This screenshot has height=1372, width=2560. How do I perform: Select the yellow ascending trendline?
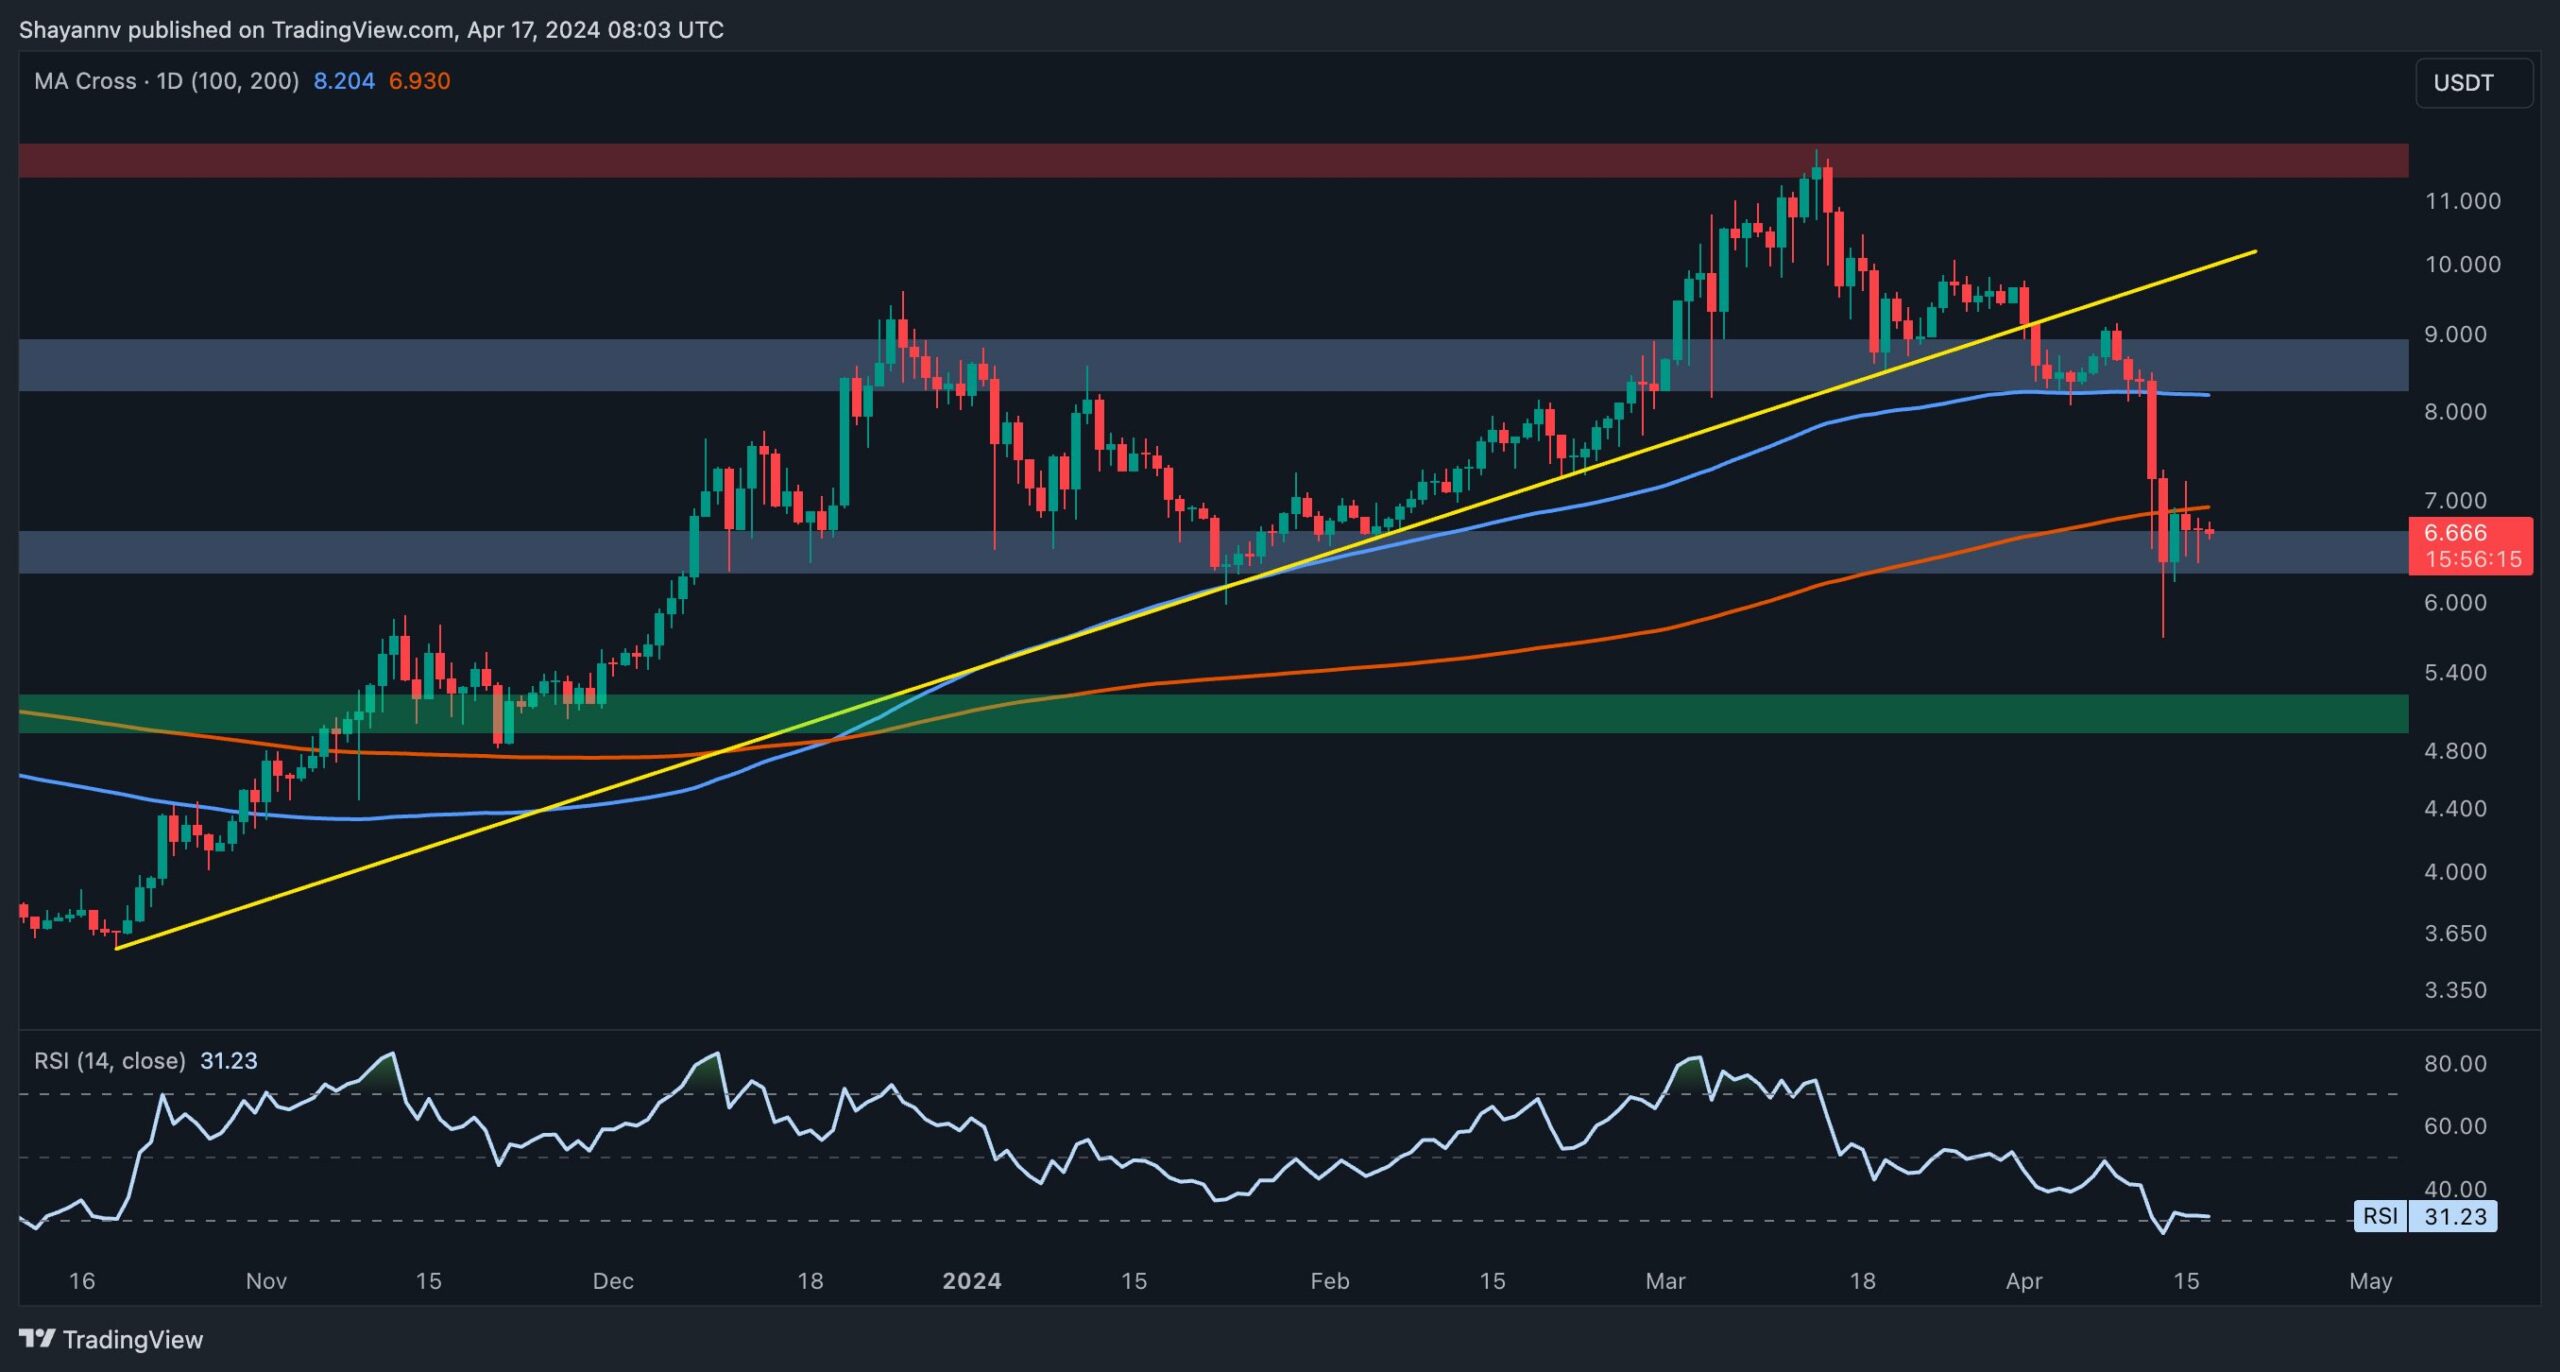(1186, 599)
